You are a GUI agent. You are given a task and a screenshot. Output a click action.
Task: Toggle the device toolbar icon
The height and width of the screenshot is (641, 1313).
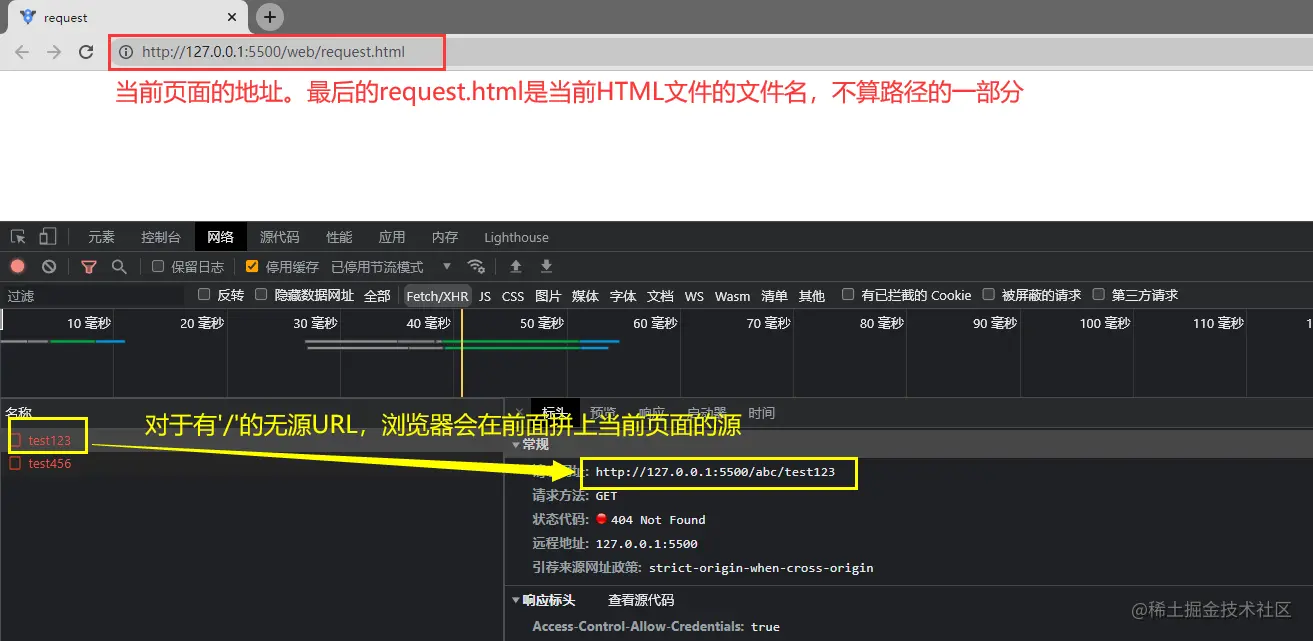pos(47,237)
